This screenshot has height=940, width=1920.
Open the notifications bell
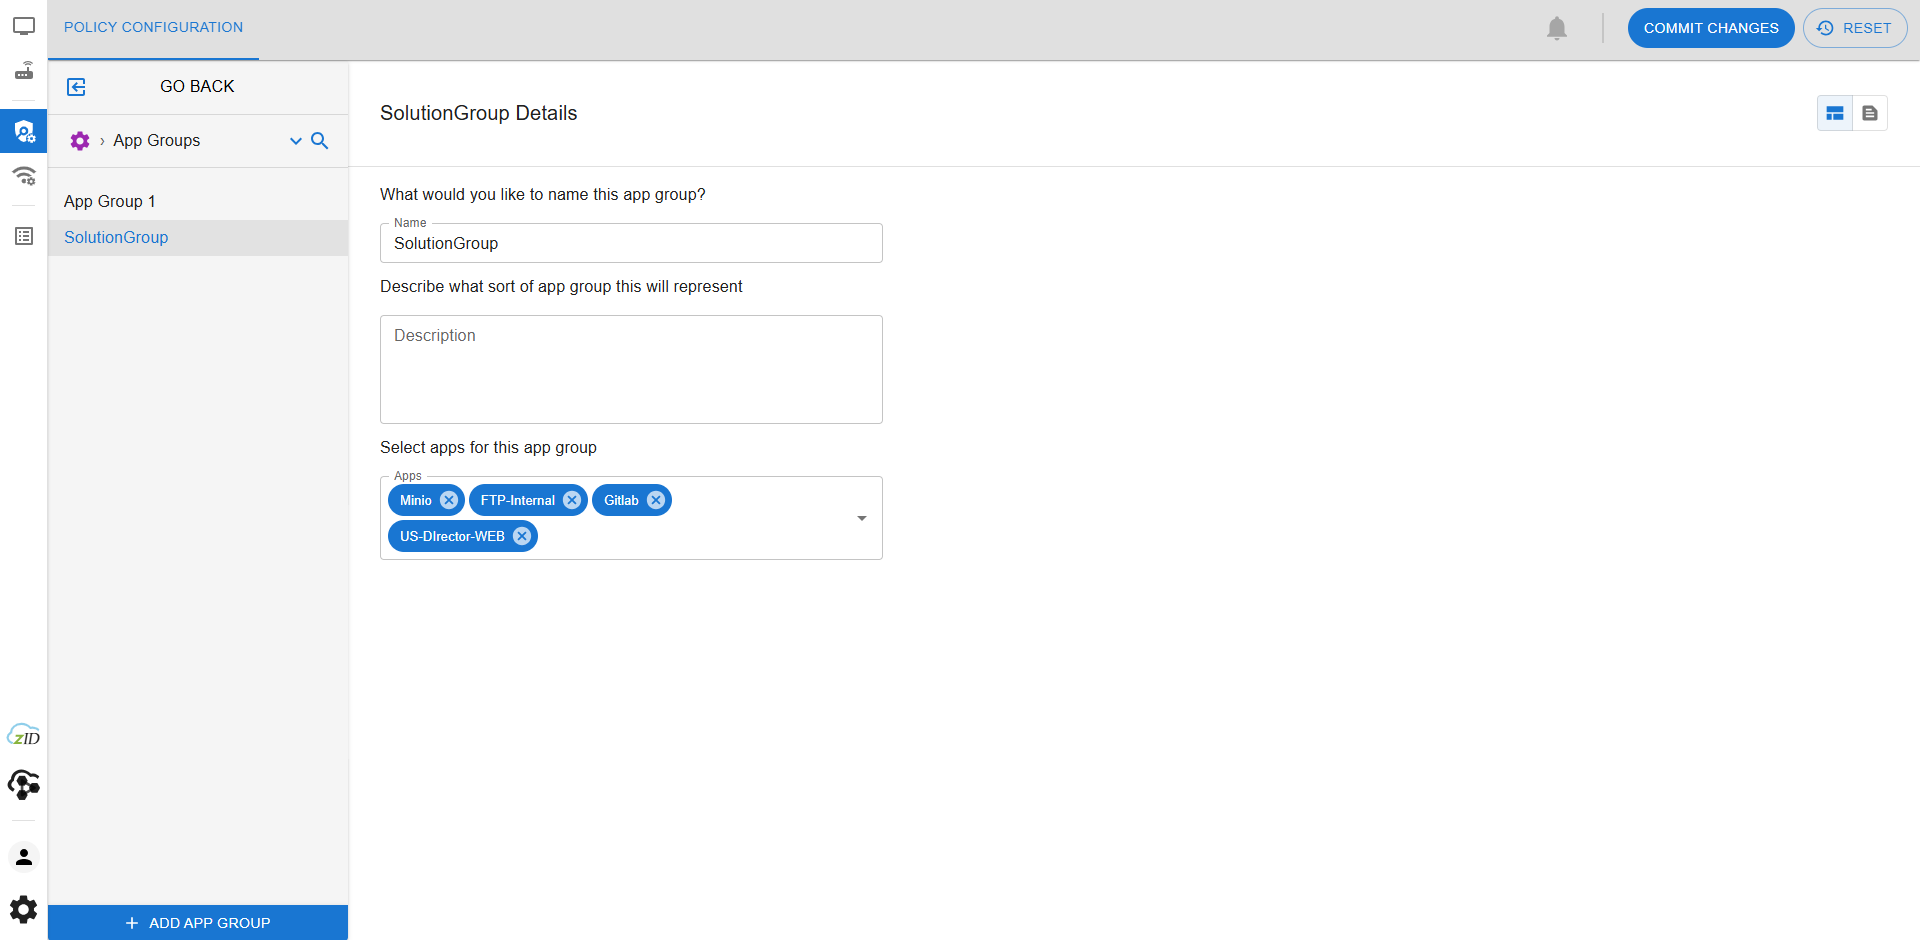(x=1556, y=28)
